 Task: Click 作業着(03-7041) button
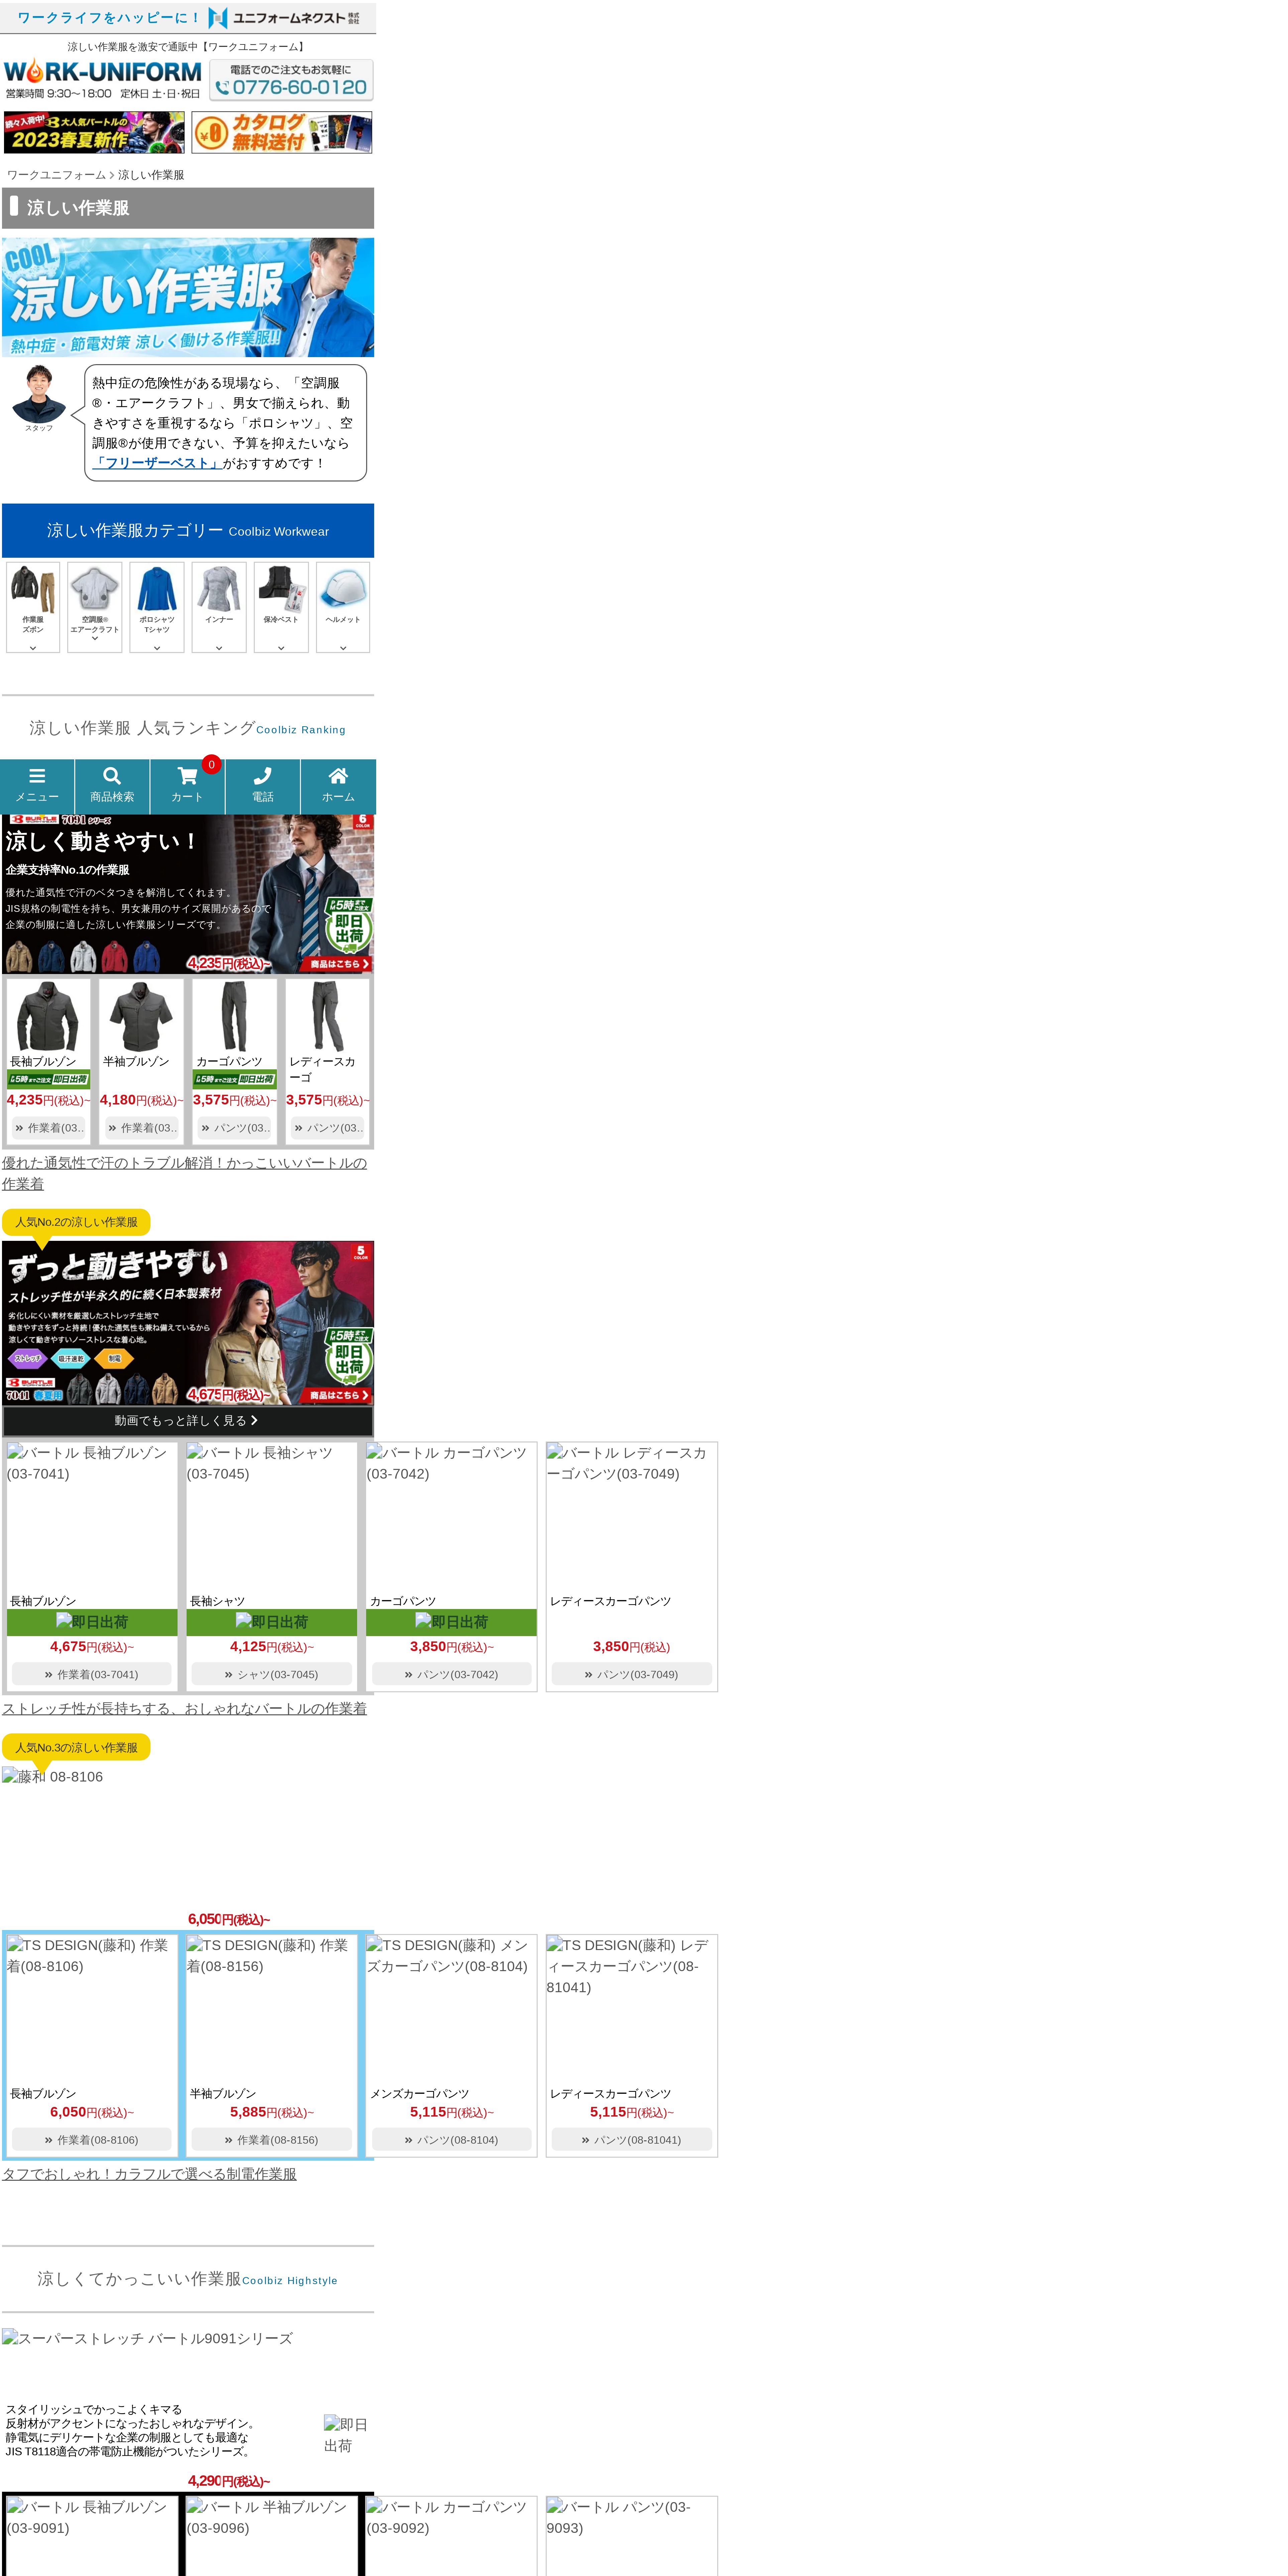(x=92, y=1674)
